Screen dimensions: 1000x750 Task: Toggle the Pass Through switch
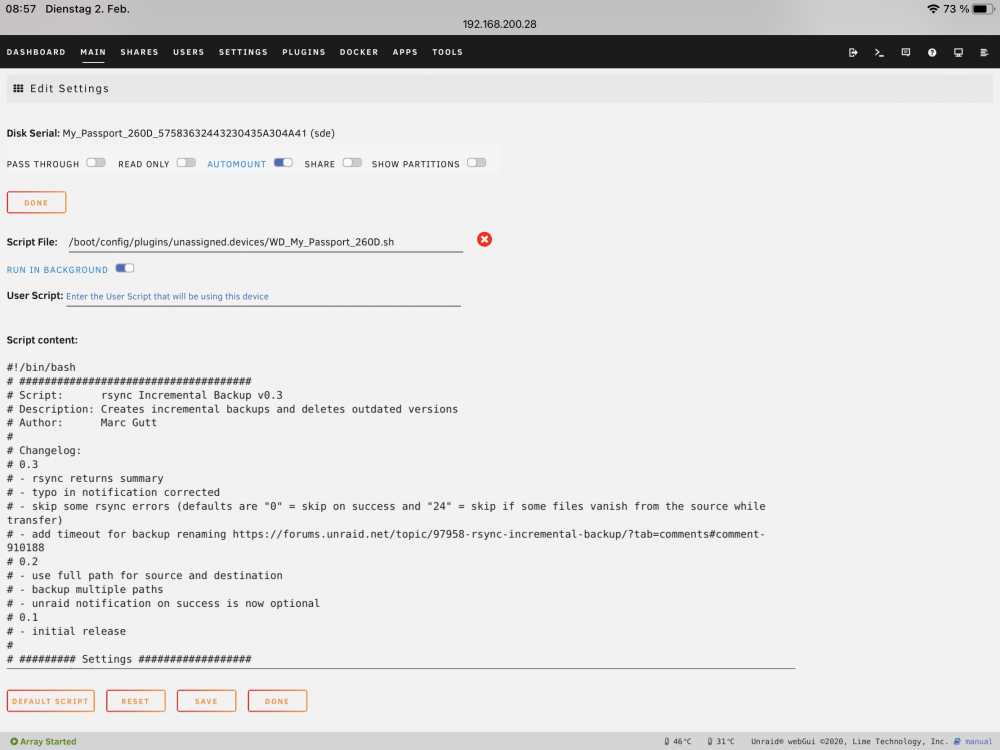(x=96, y=163)
